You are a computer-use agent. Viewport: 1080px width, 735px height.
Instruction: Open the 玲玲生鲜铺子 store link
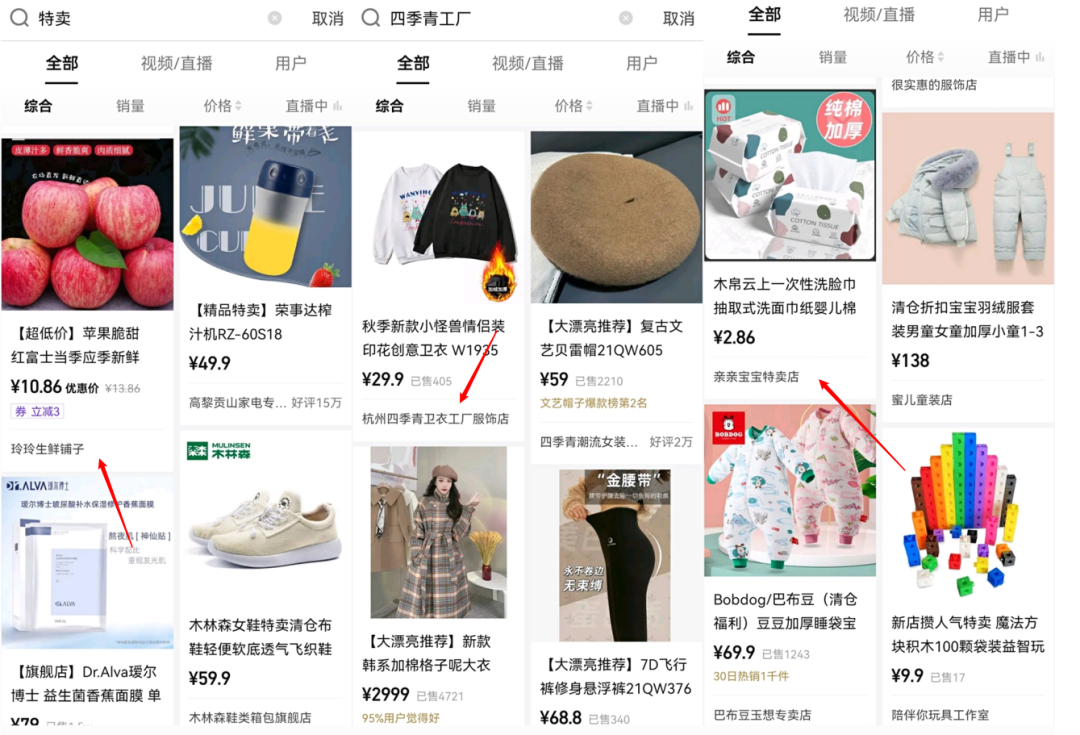48,449
